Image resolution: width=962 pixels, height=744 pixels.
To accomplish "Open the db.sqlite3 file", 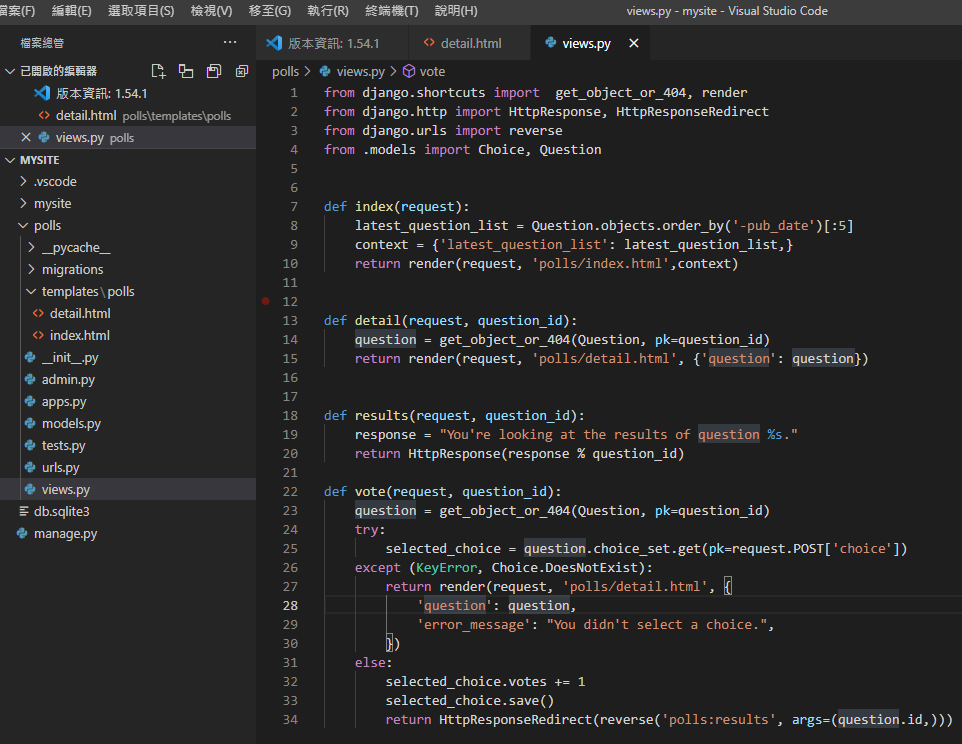I will pos(61,512).
